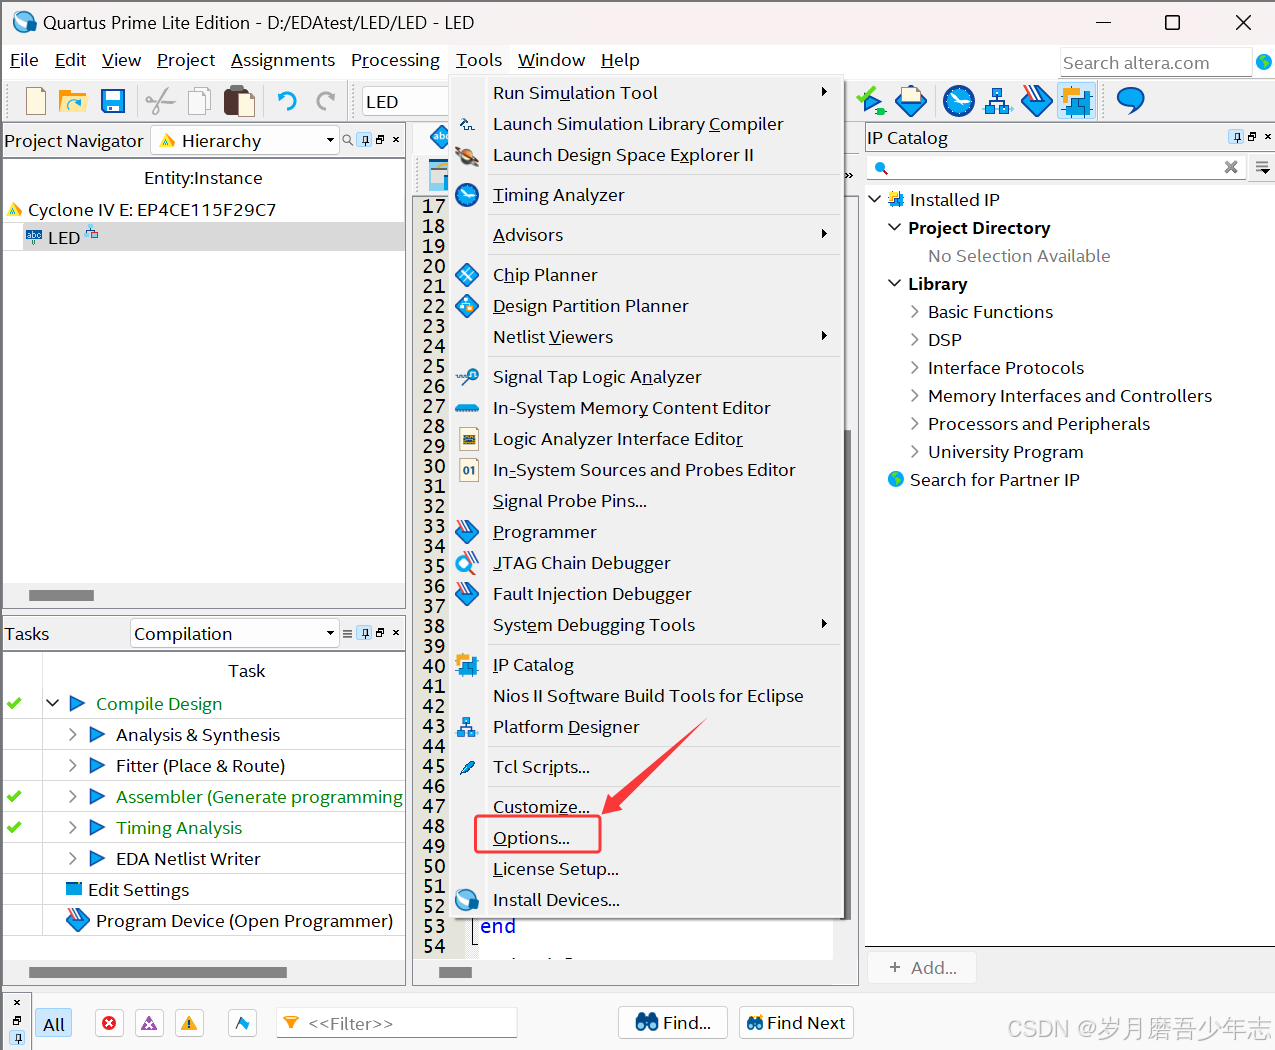Viewport: 1275px width, 1050px height.
Task: Click the Find Next button
Action: point(796,1023)
